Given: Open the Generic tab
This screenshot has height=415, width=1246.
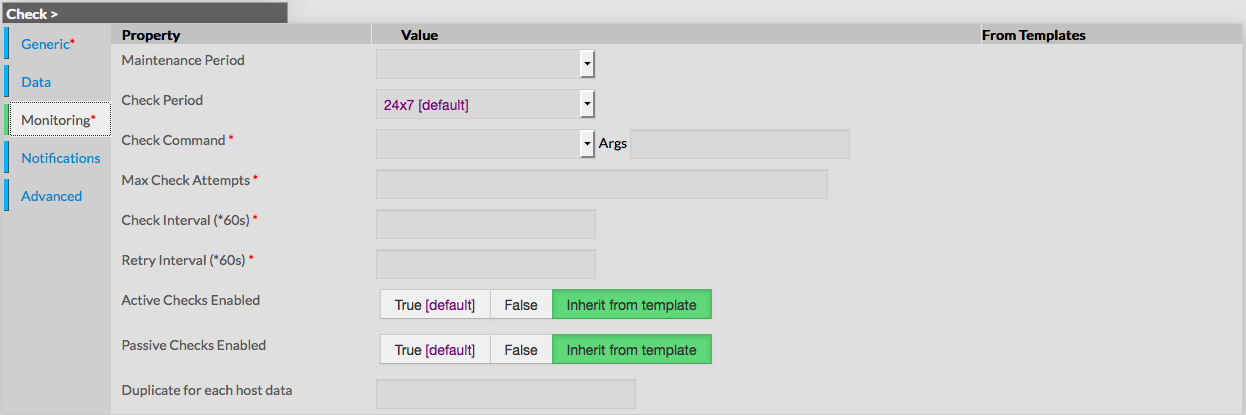Looking at the screenshot, I should pyautogui.click(x=47, y=44).
